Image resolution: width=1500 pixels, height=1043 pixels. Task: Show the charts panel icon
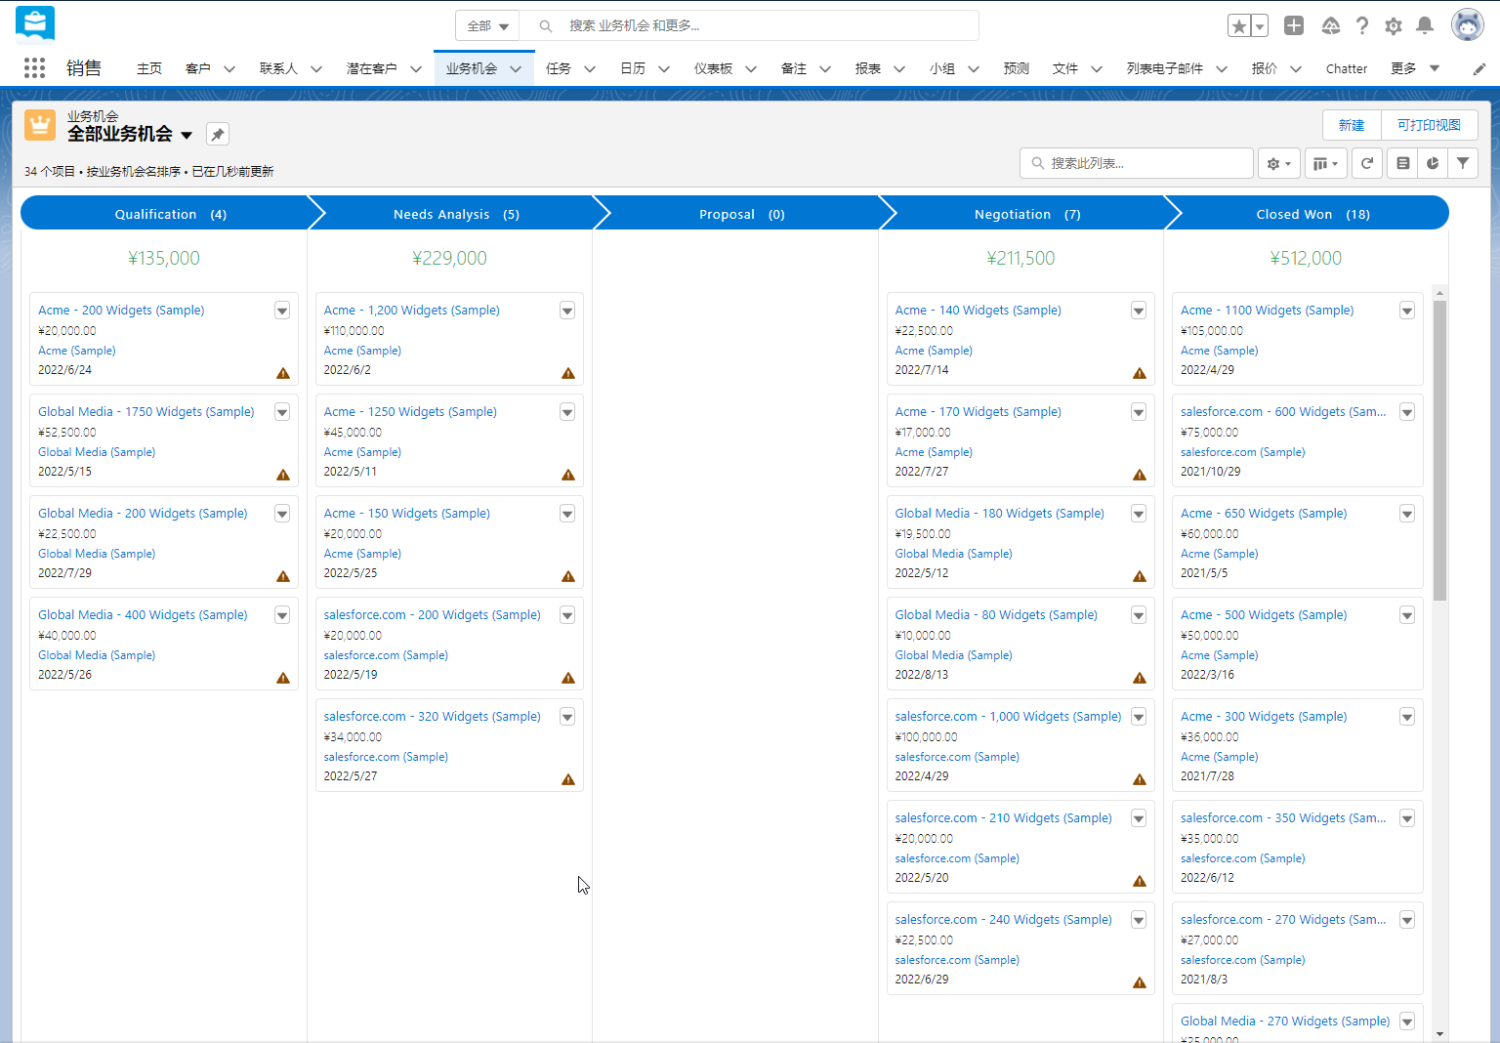tap(1433, 163)
